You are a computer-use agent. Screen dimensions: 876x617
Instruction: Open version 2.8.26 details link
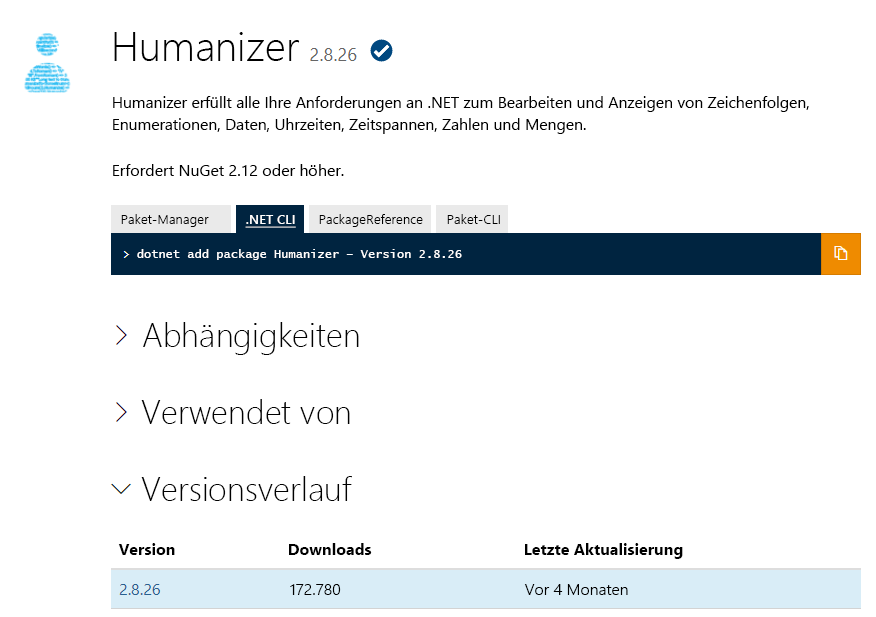click(x=138, y=589)
